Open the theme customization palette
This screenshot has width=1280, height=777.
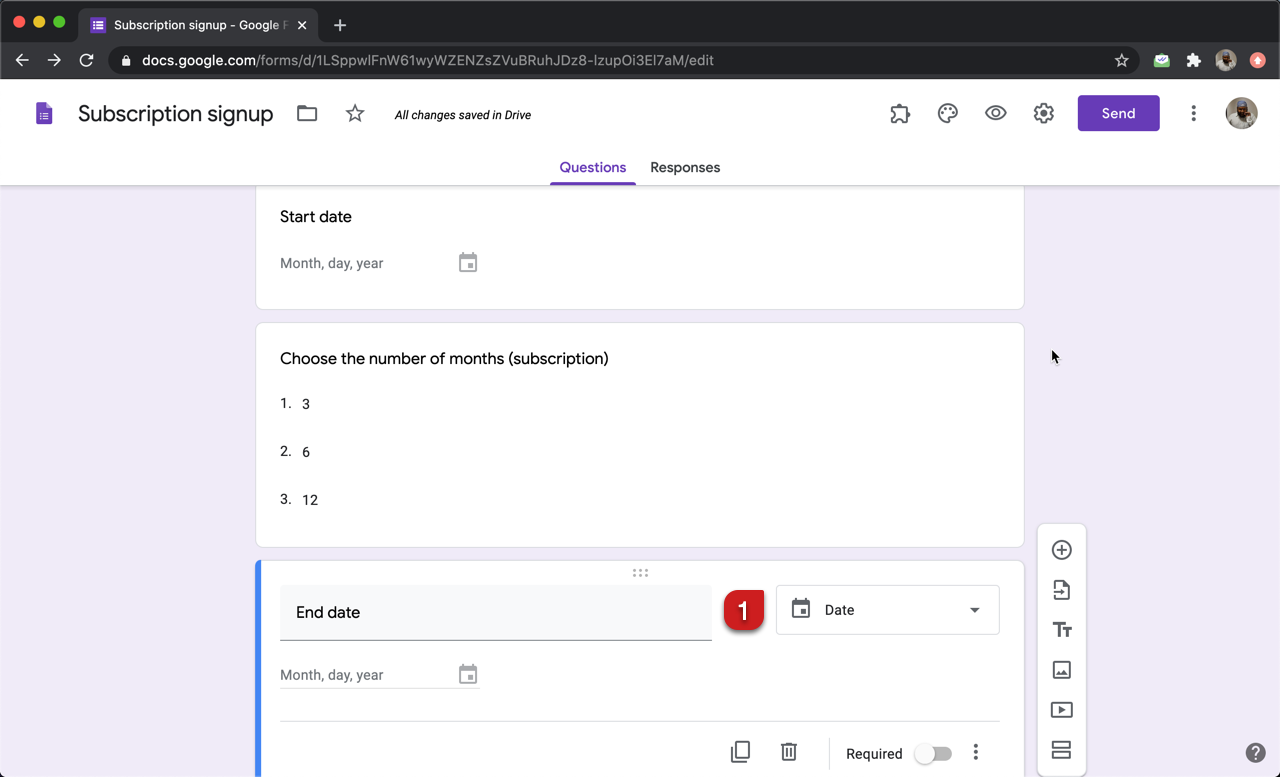[x=947, y=113]
